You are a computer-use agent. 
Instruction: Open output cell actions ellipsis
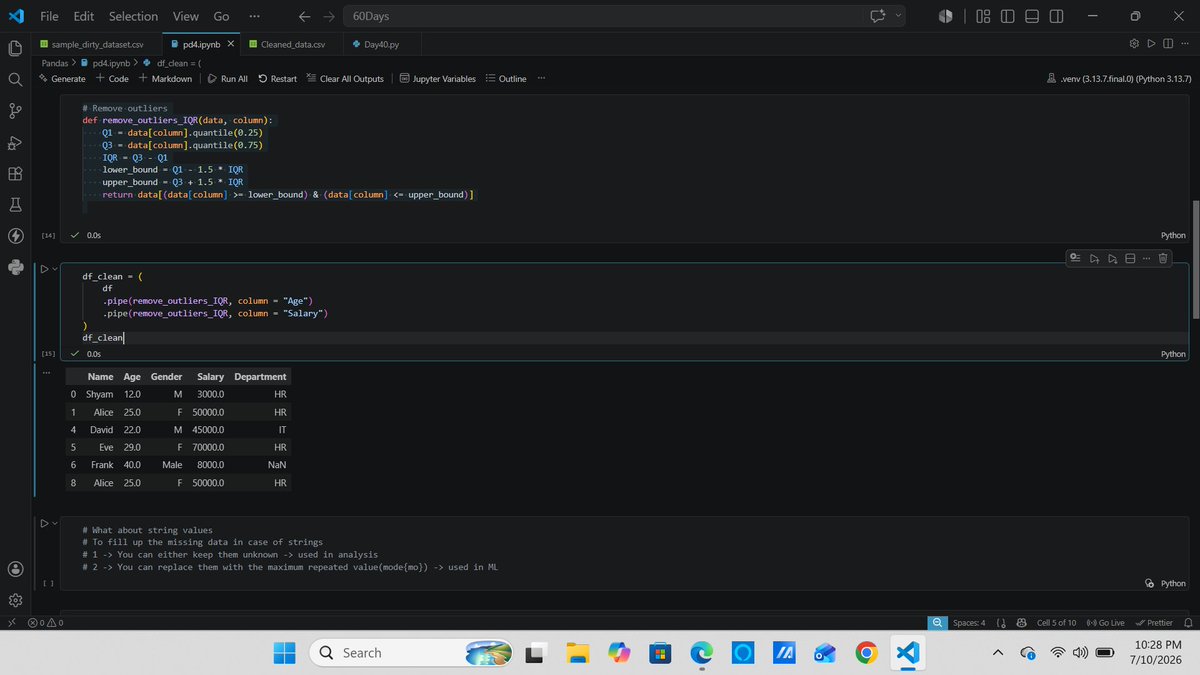coord(45,372)
